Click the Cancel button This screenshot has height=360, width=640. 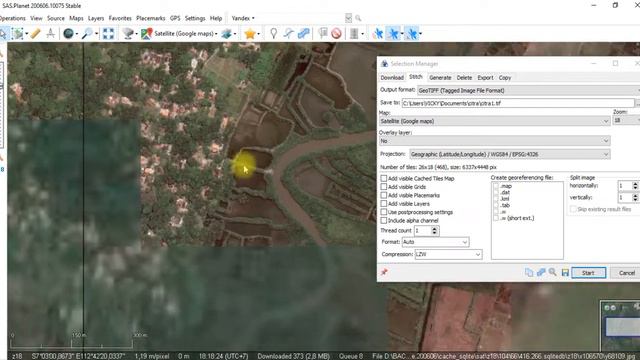(627, 273)
